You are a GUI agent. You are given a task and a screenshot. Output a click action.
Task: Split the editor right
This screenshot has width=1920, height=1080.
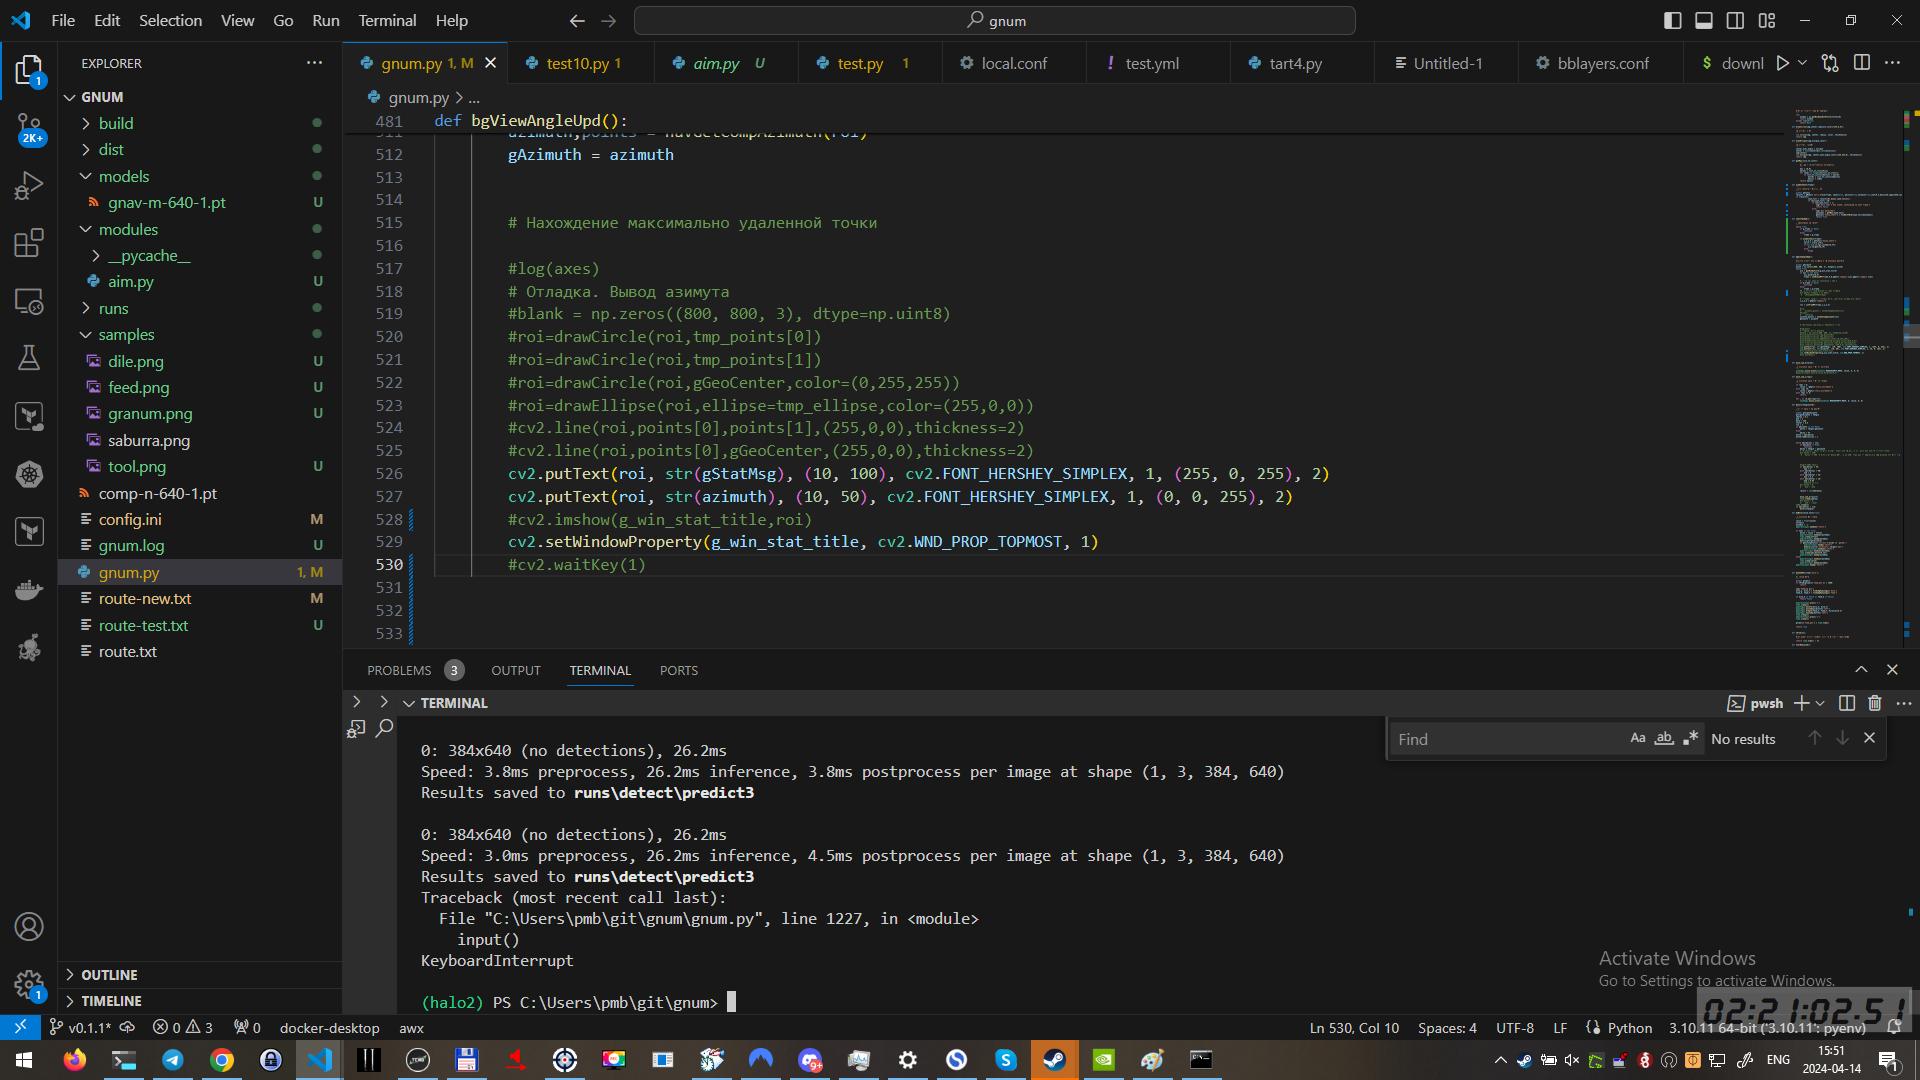click(1862, 63)
